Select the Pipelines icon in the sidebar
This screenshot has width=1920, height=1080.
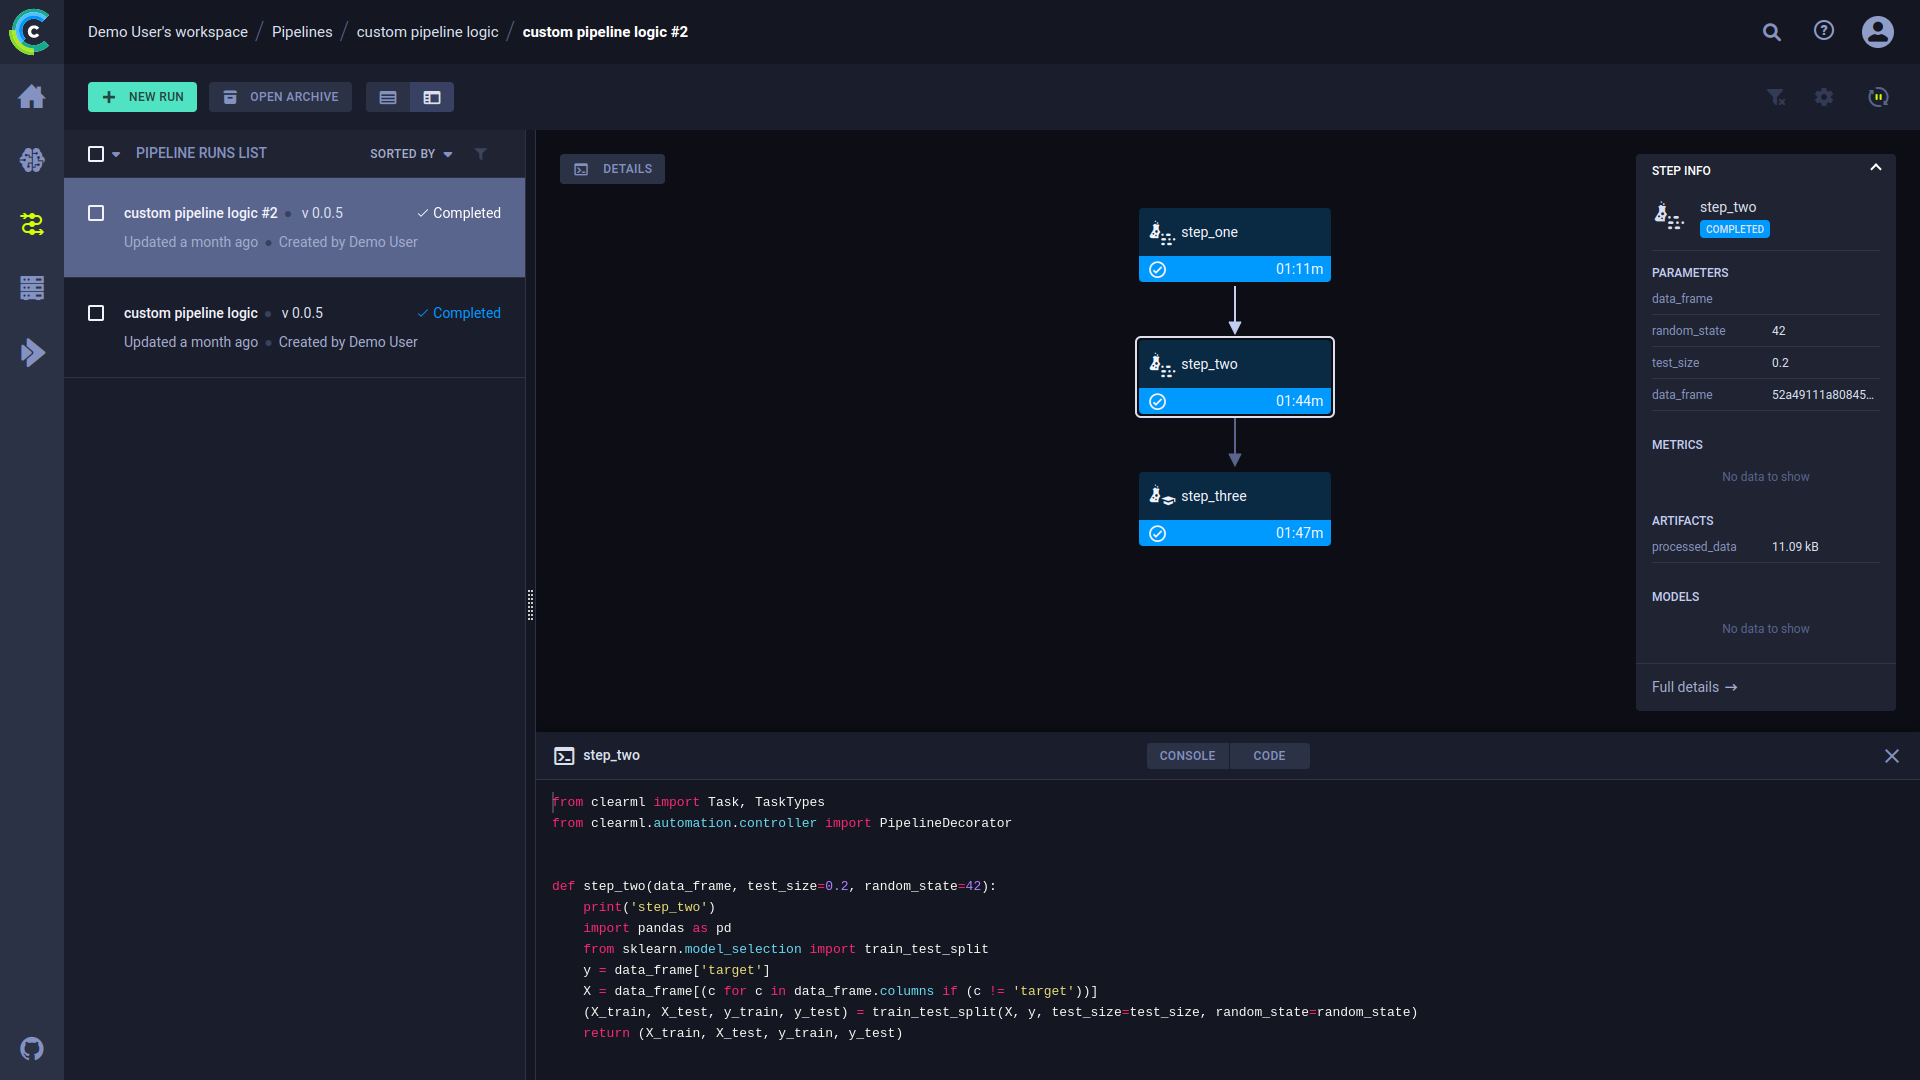(x=31, y=224)
